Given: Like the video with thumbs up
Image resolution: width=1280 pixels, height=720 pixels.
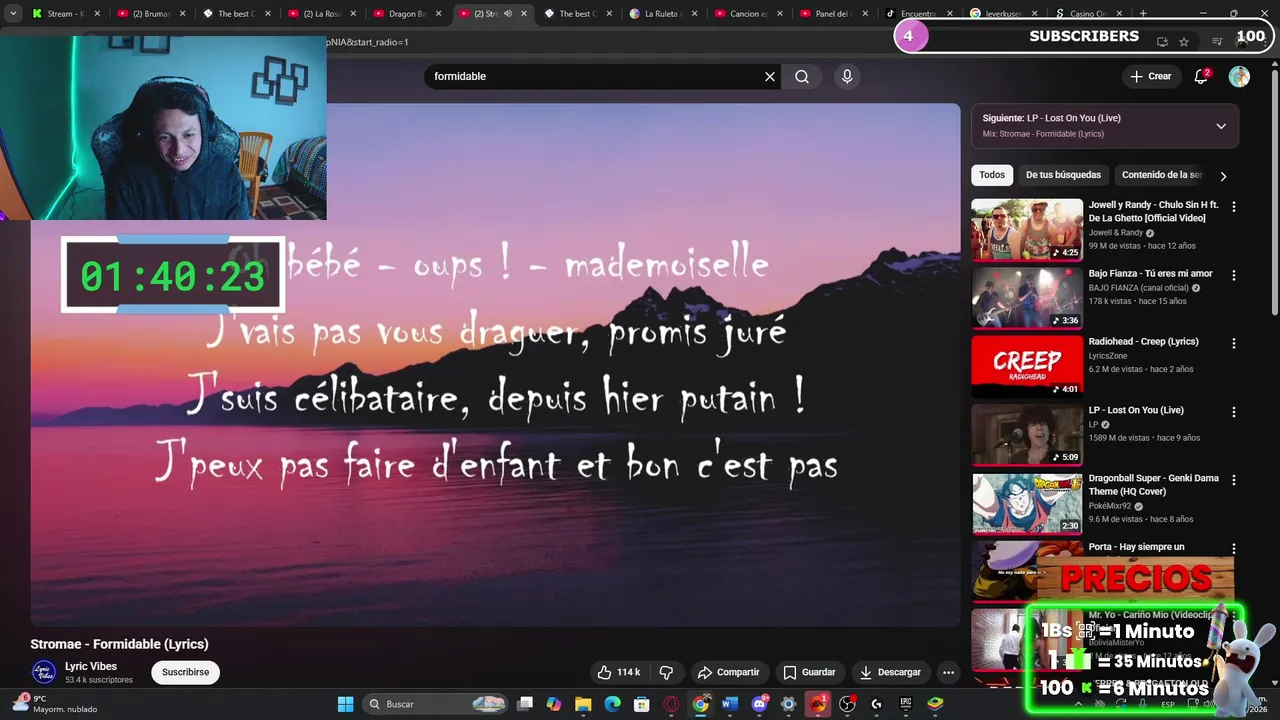Looking at the screenshot, I should 619,672.
